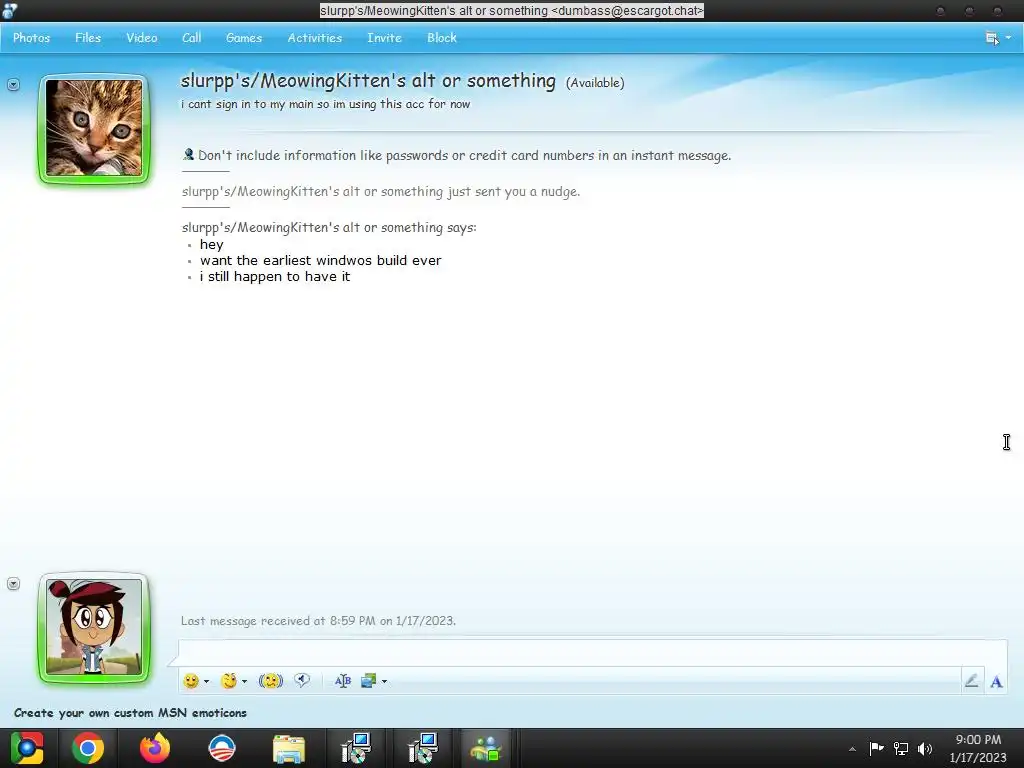Open the Obama-logo browser in the taskbar

[x=221, y=748]
